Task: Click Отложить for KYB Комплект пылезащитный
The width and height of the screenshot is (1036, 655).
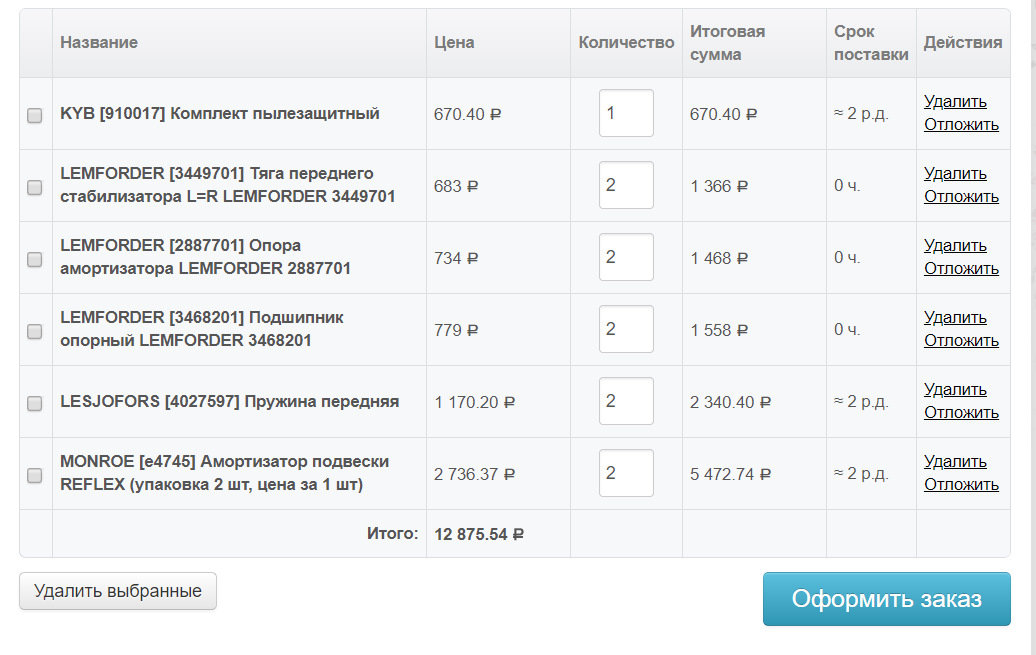Action: [961, 124]
